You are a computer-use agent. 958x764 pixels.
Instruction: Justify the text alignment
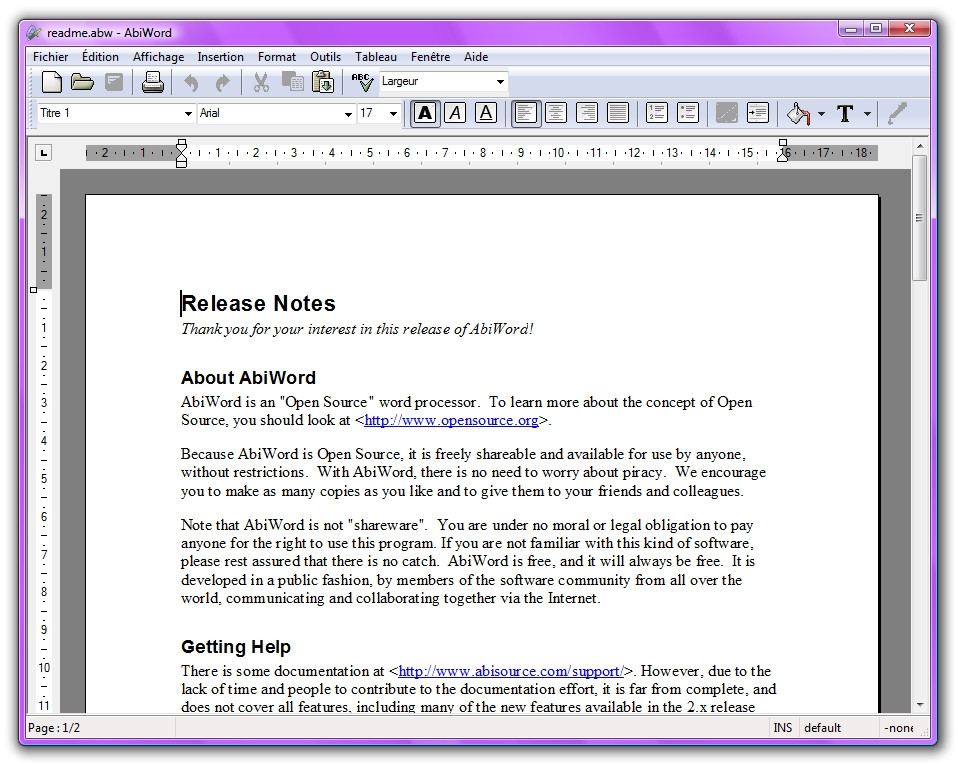pos(618,113)
